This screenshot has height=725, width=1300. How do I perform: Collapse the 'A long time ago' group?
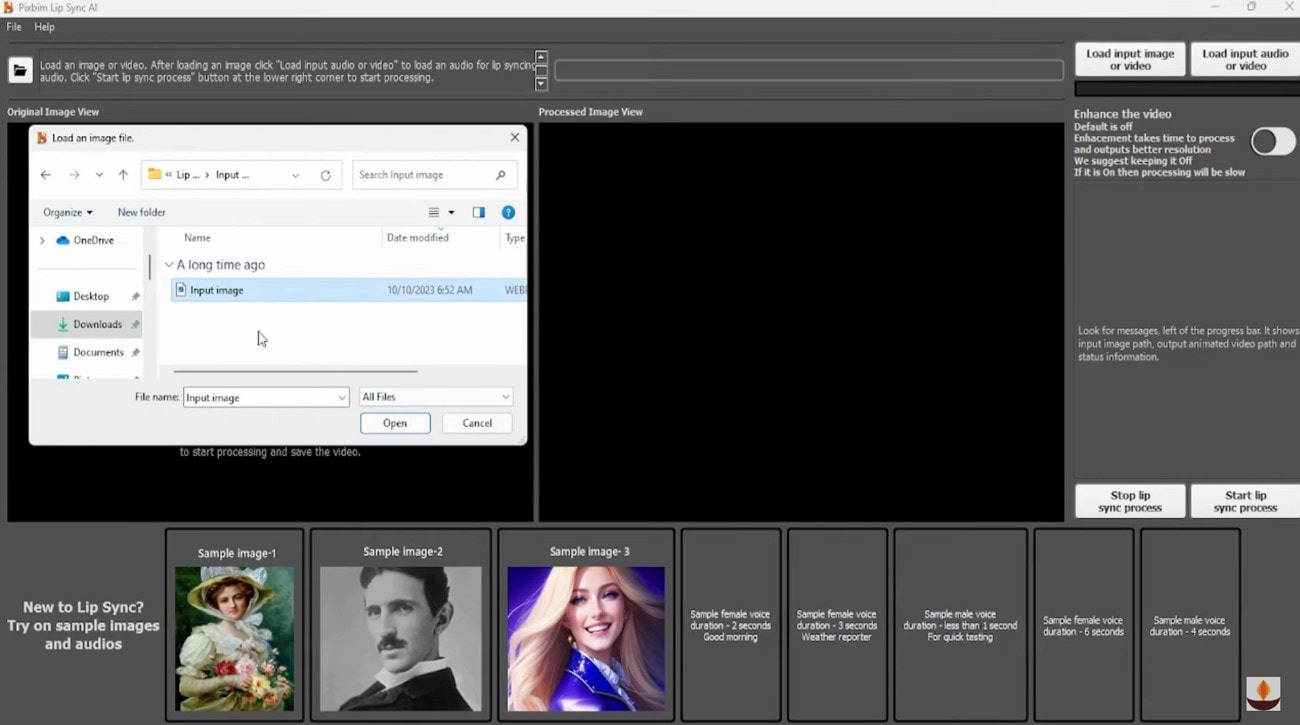point(169,265)
